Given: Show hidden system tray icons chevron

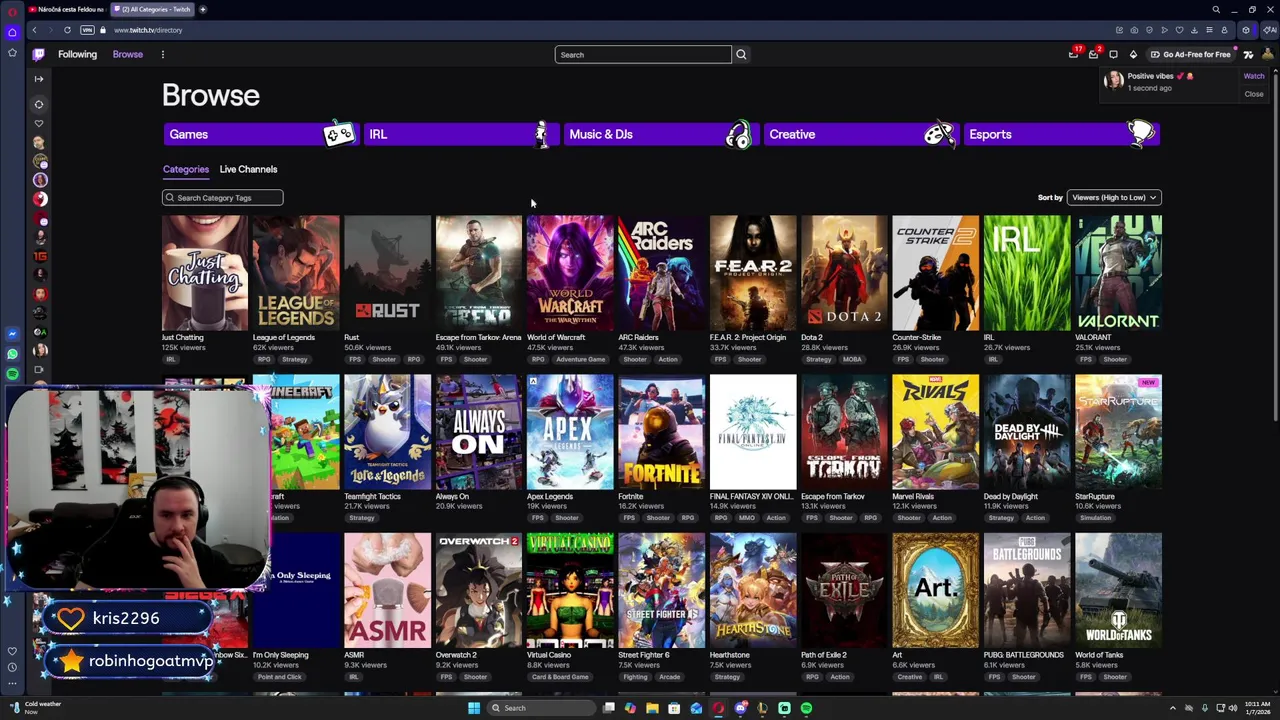Looking at the screenshot, I should pos(1174,708).
